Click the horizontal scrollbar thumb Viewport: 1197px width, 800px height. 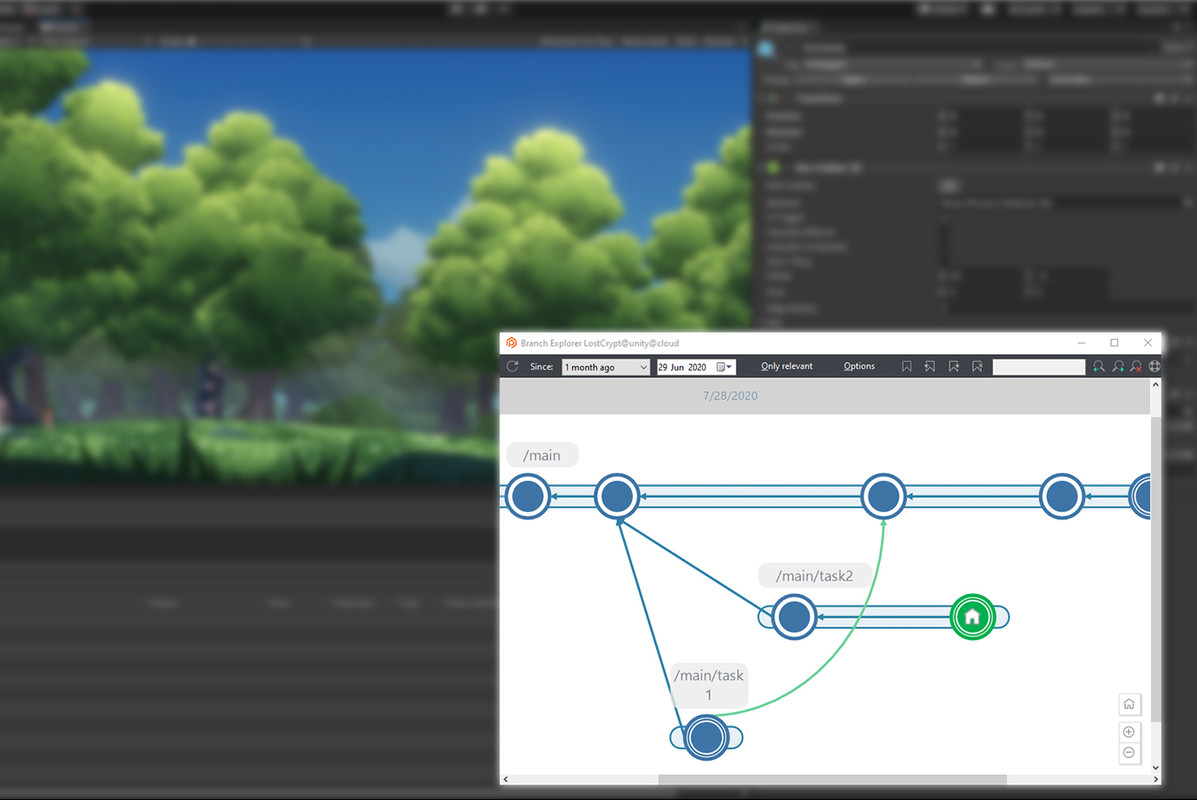(832, 779)
